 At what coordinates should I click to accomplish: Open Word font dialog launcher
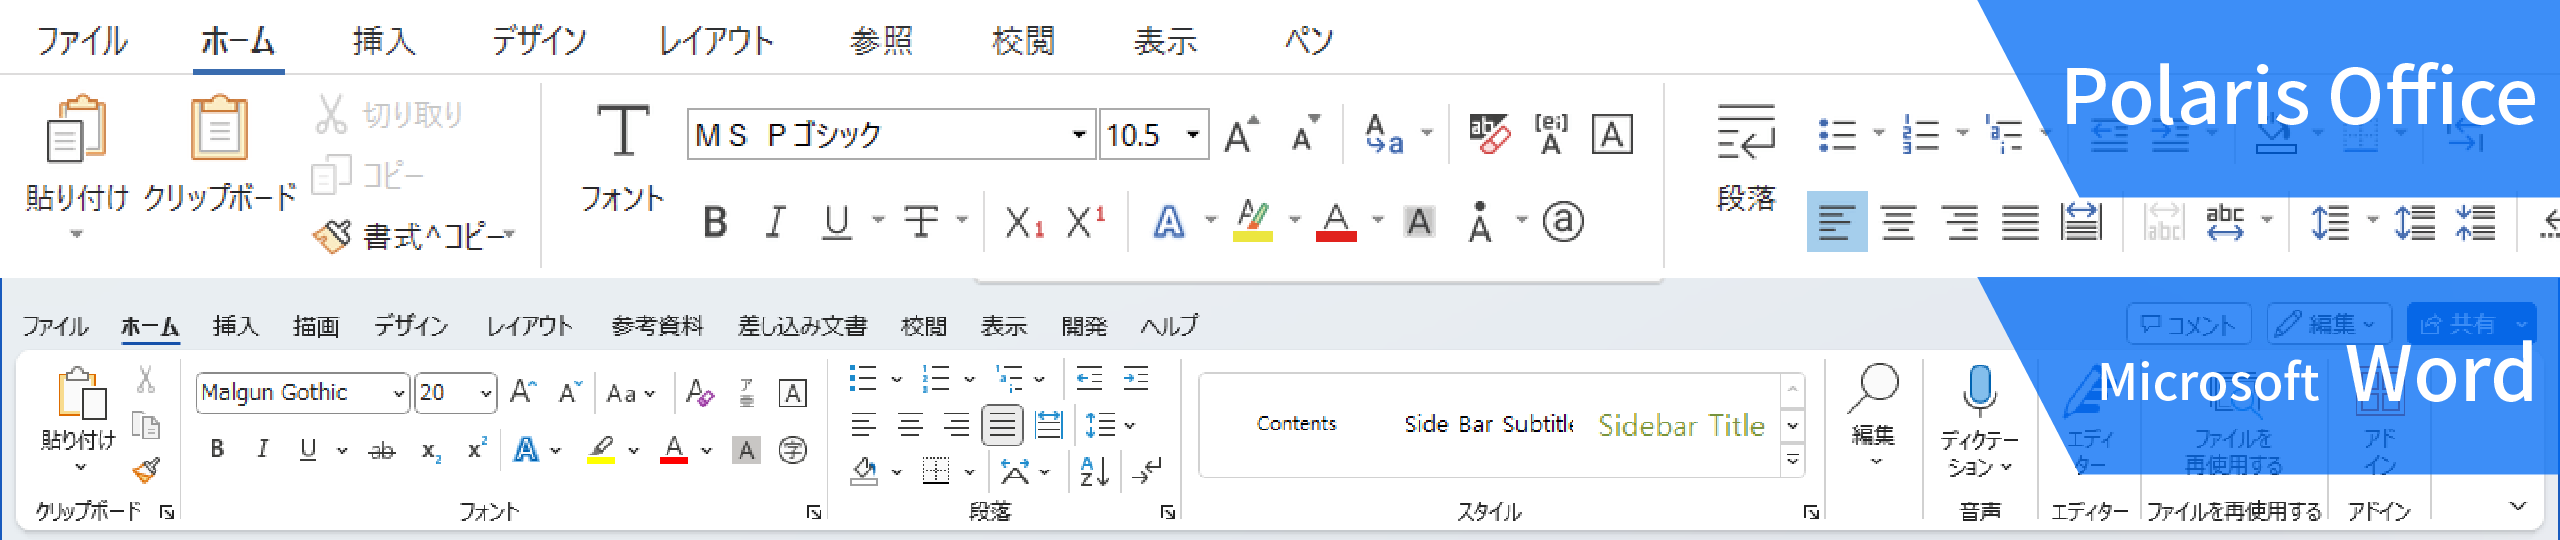point(813,512)
